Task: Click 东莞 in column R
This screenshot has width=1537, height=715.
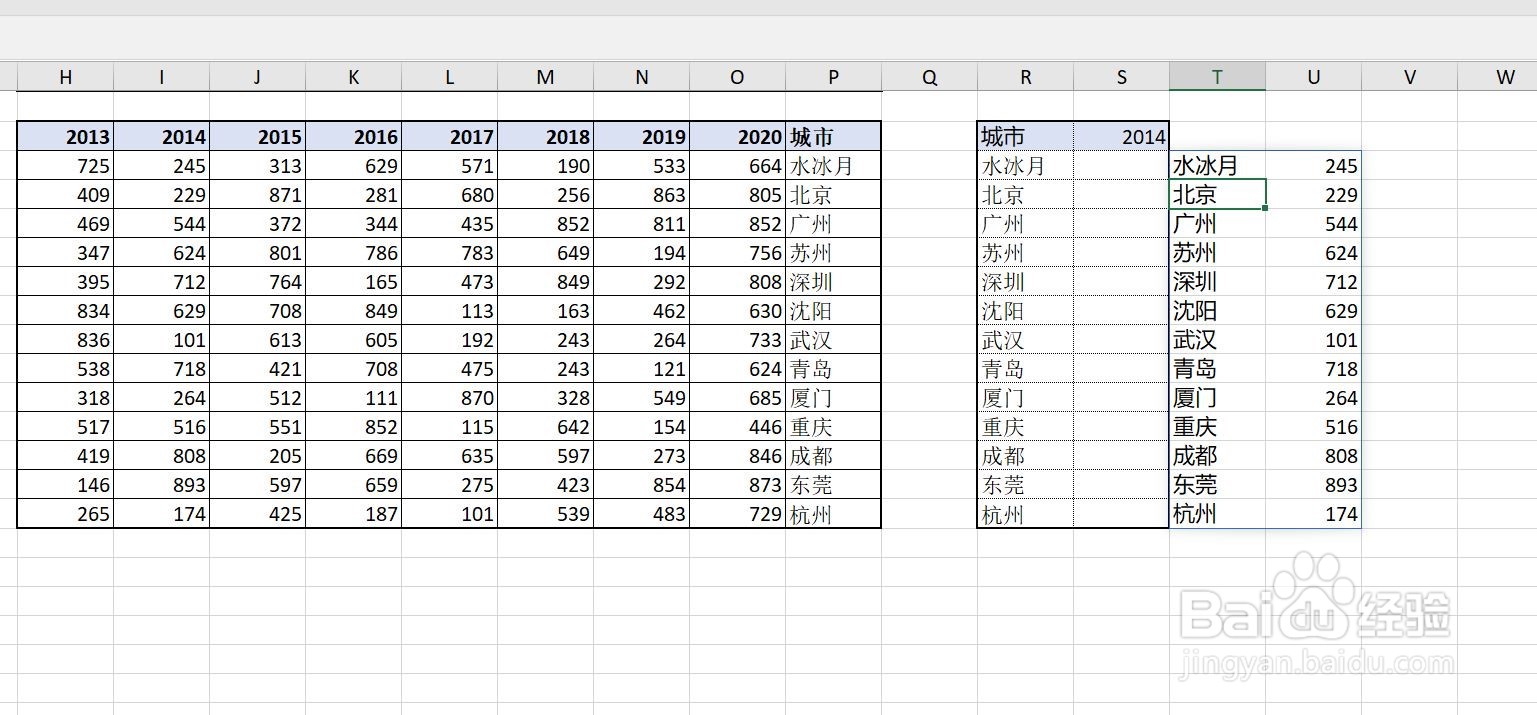Action: coord(1025,485)
